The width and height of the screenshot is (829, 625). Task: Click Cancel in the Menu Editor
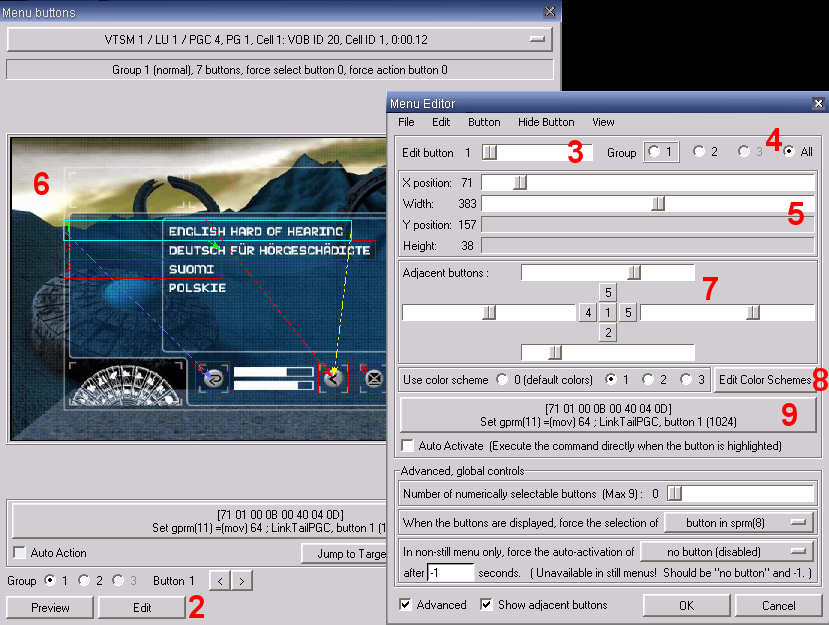(778, 605)
